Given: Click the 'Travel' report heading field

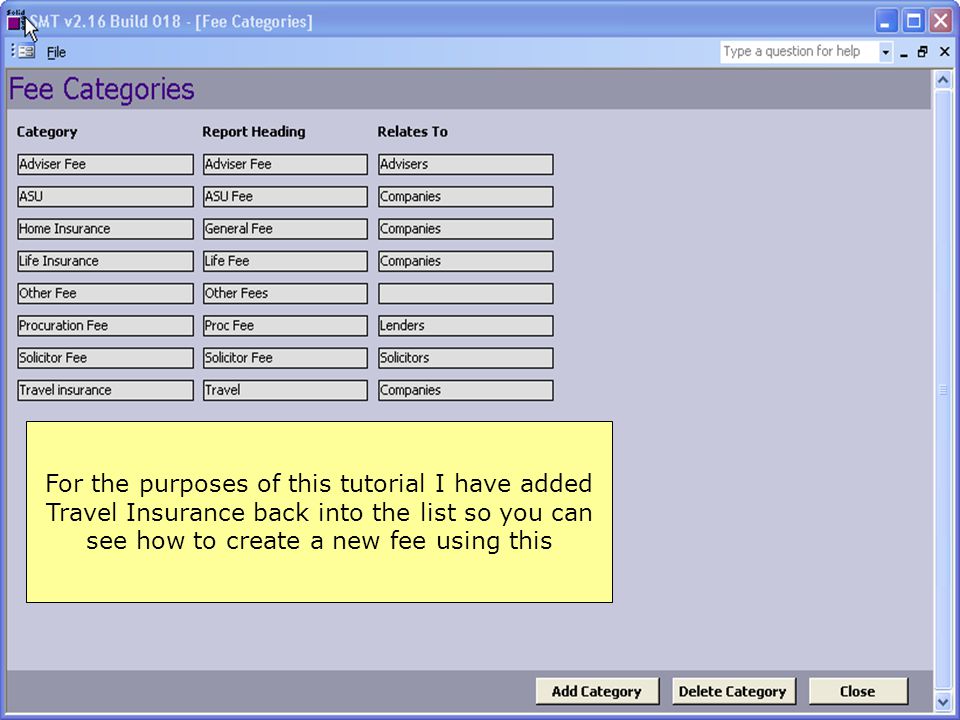Looking at the screenshot, I should (x=285, y=390).
